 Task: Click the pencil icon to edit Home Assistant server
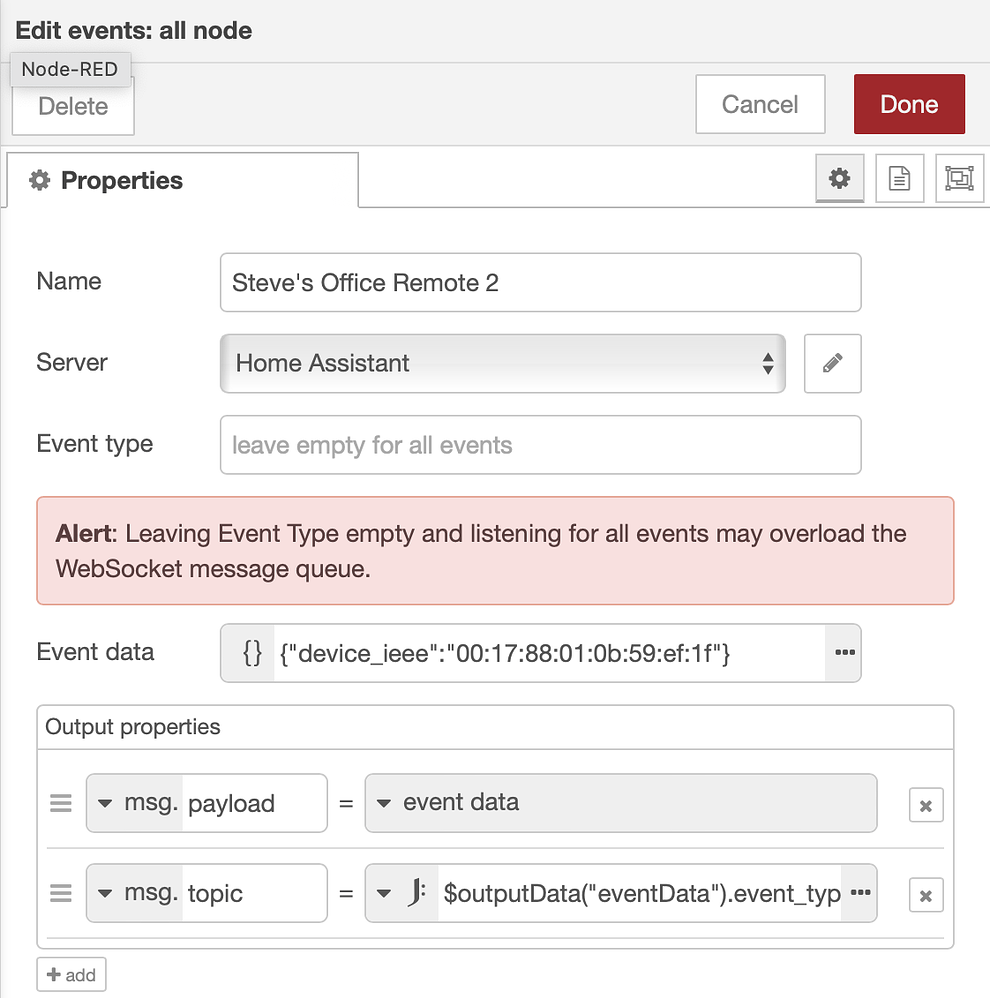833,363
